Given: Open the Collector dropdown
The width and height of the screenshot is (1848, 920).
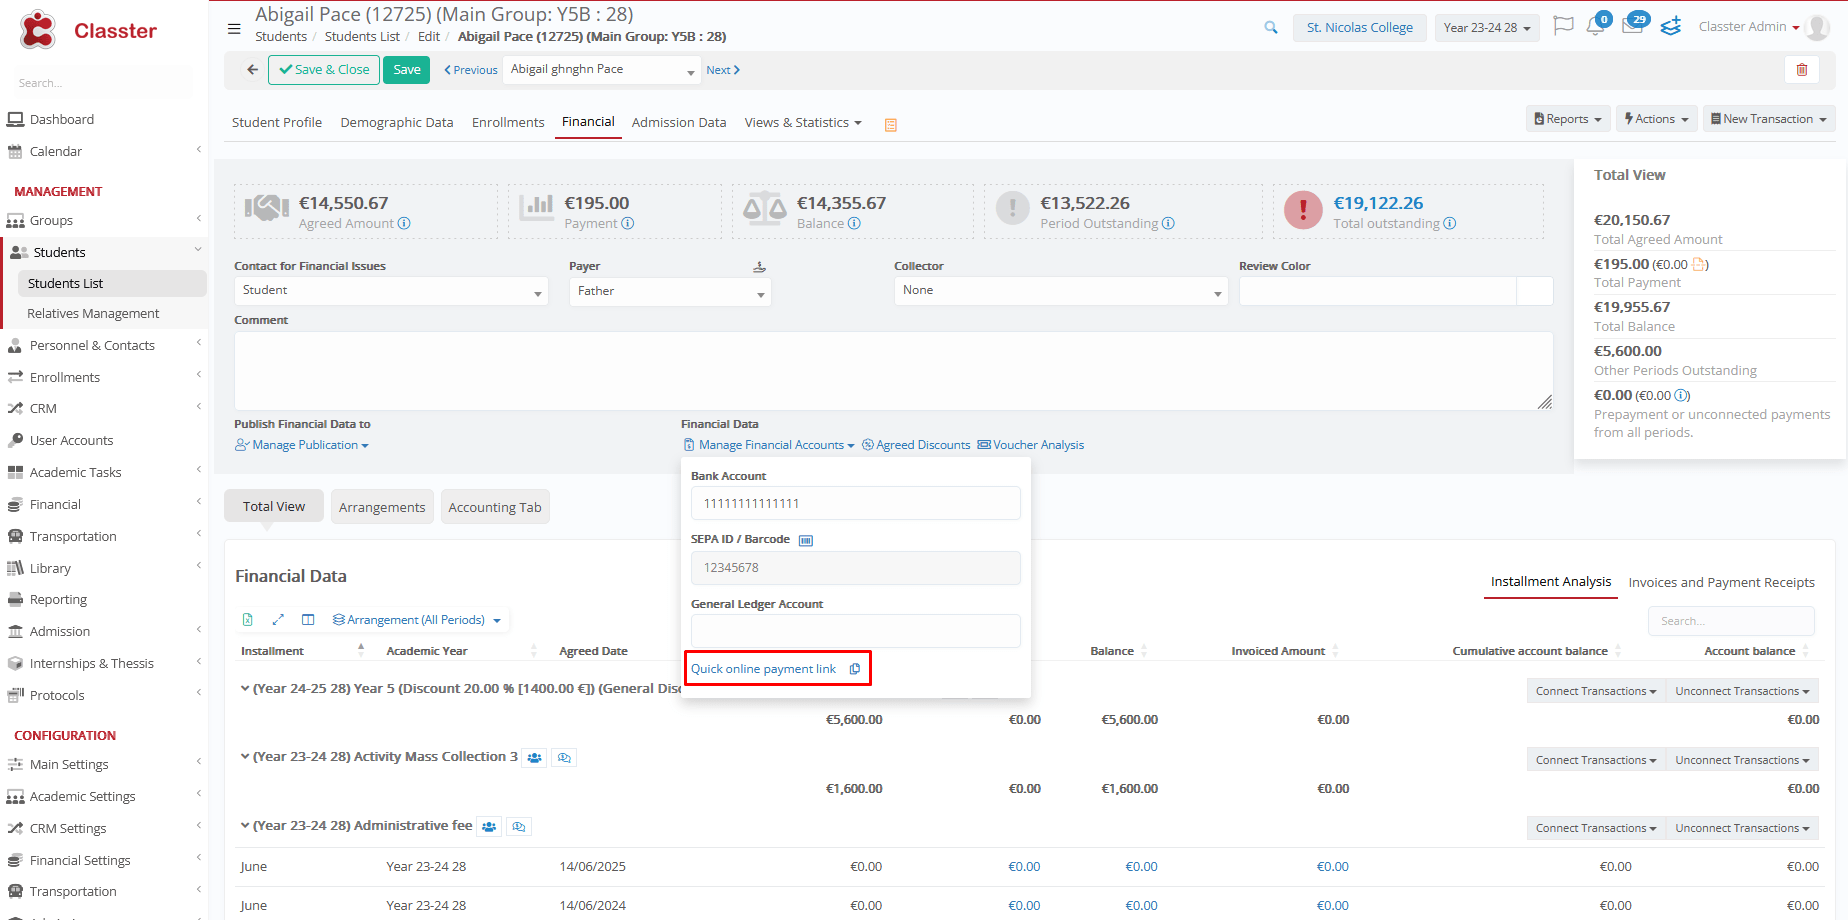Looking at the screenshot, I should pyautogui.click(x=1060, y=291).
